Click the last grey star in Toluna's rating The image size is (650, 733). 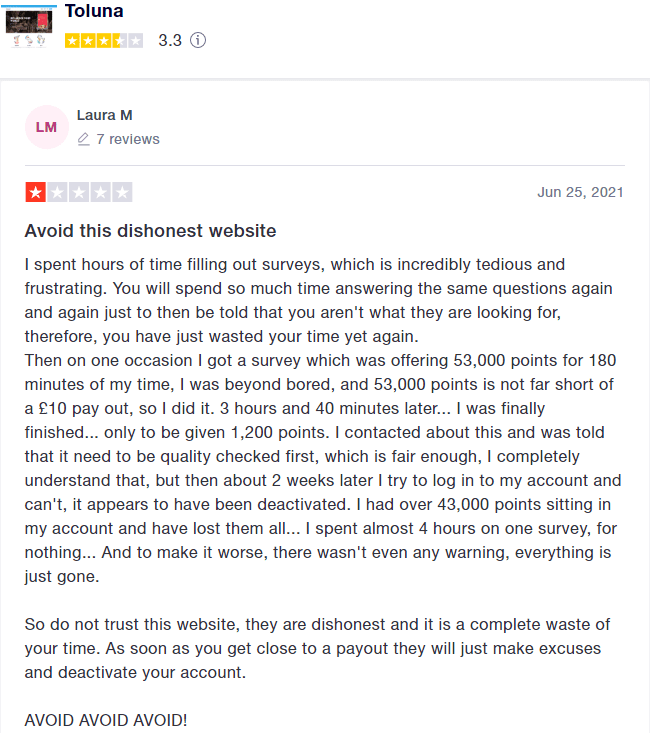tap(136, 41)
